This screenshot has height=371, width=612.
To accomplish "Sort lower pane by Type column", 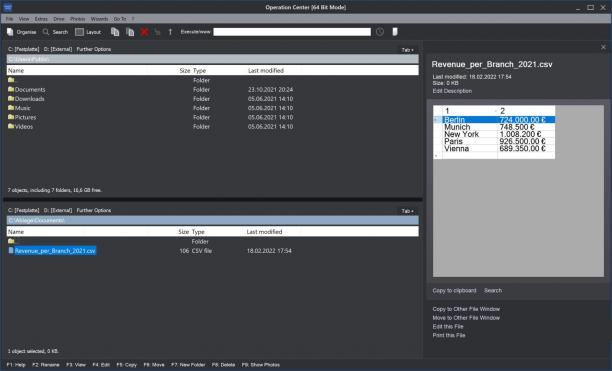I will [198, 232].
